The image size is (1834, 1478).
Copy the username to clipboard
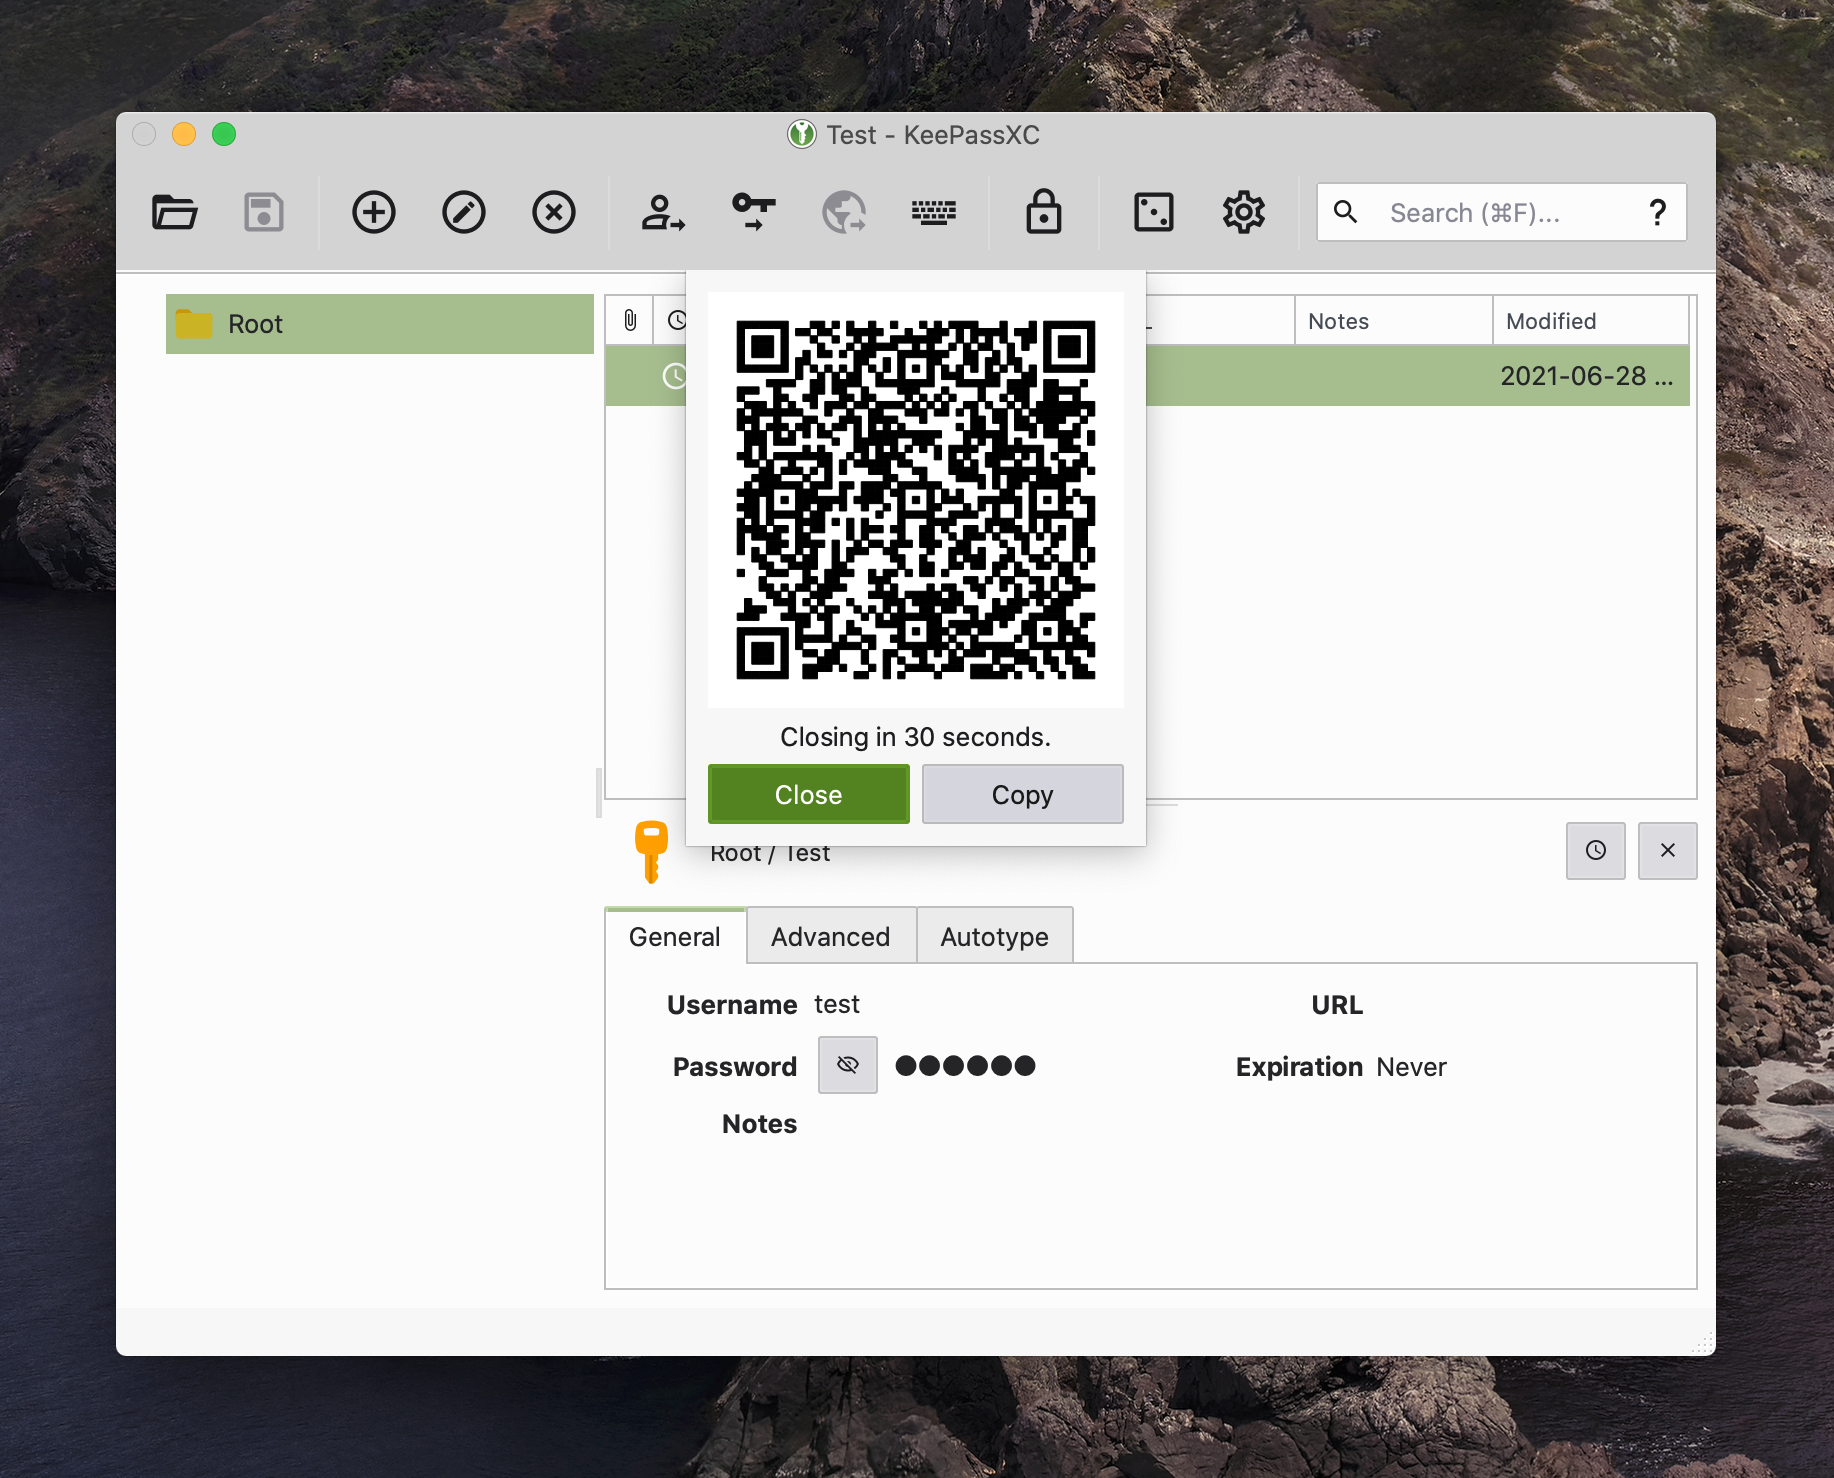[x=662, y=212]
